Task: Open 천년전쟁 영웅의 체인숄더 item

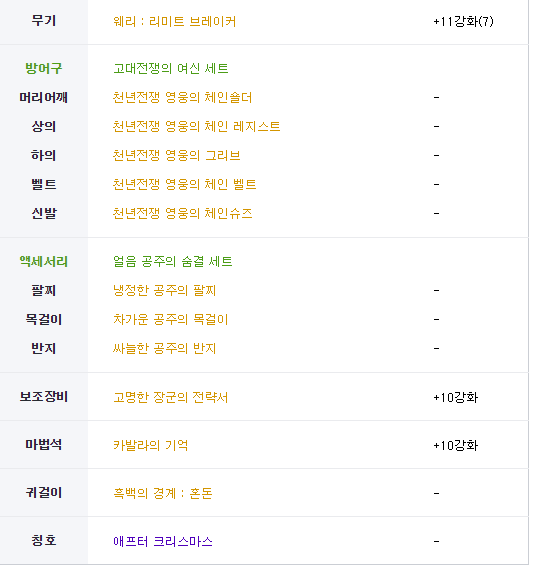Action: (182, 98)
